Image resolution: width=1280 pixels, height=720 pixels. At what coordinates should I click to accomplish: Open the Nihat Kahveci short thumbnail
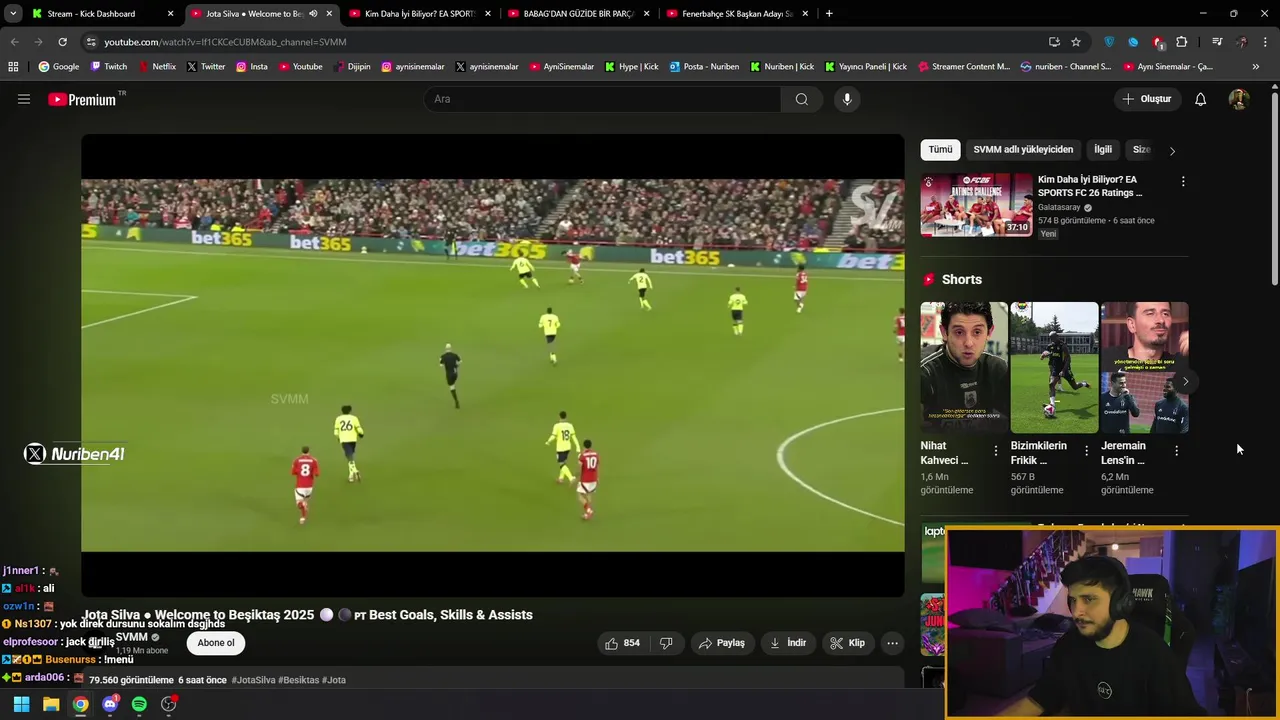[963, 367]
